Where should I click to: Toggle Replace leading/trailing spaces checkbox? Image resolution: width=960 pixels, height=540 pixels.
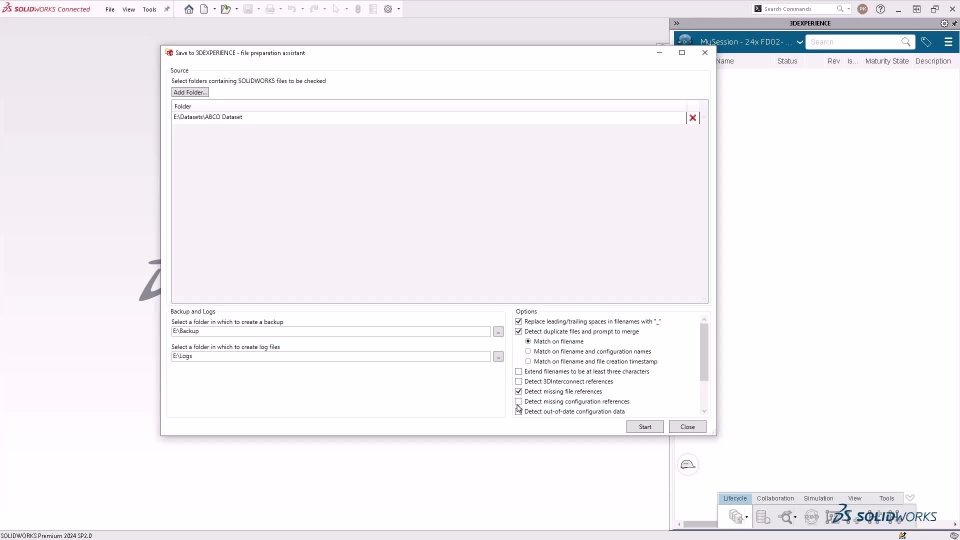click(519, 321)
